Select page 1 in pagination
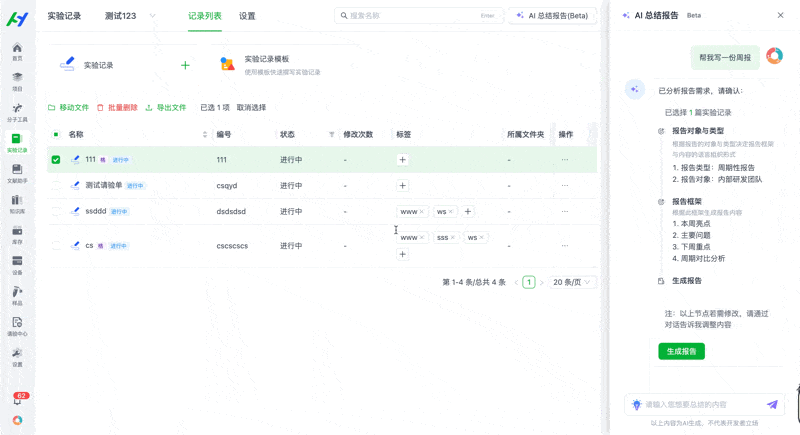The width and height of the screenshot is (800, 435). 529,282
